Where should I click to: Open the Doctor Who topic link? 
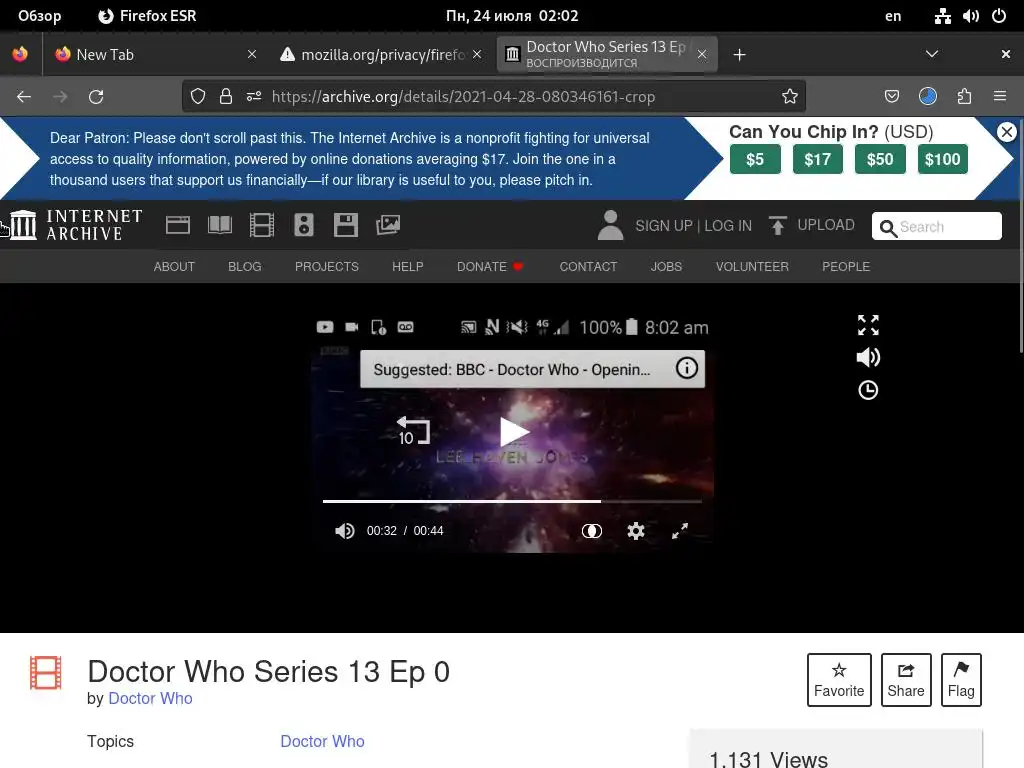322,741
